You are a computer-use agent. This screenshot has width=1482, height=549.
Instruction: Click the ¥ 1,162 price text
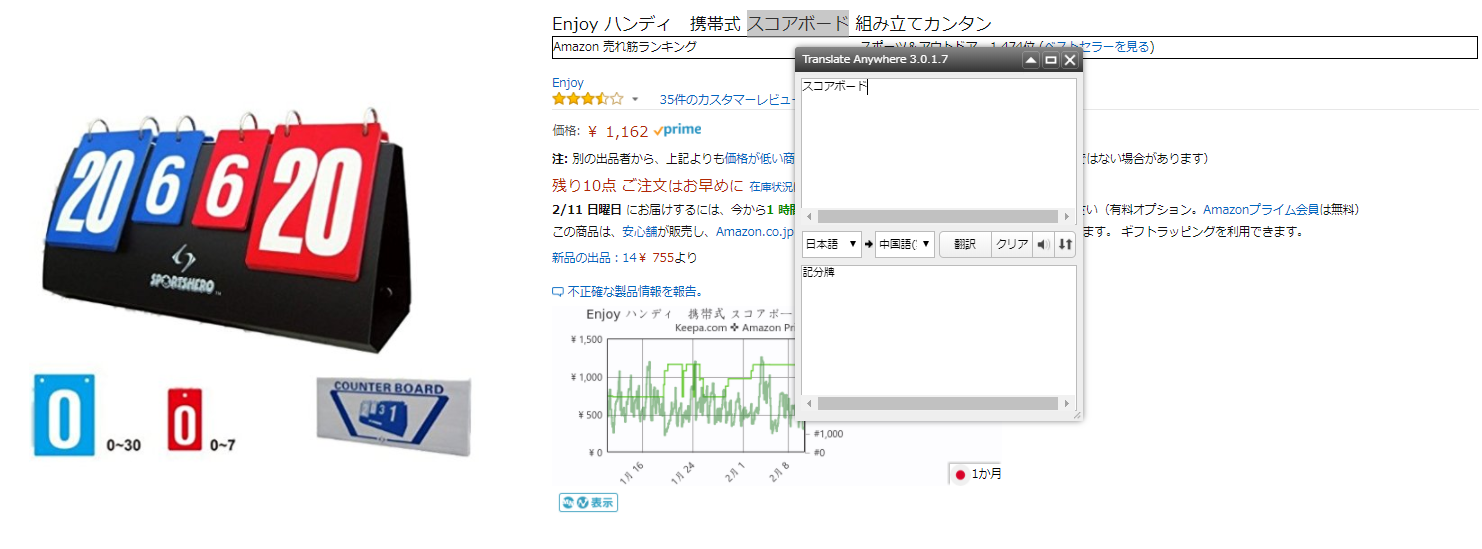(618, 131)
